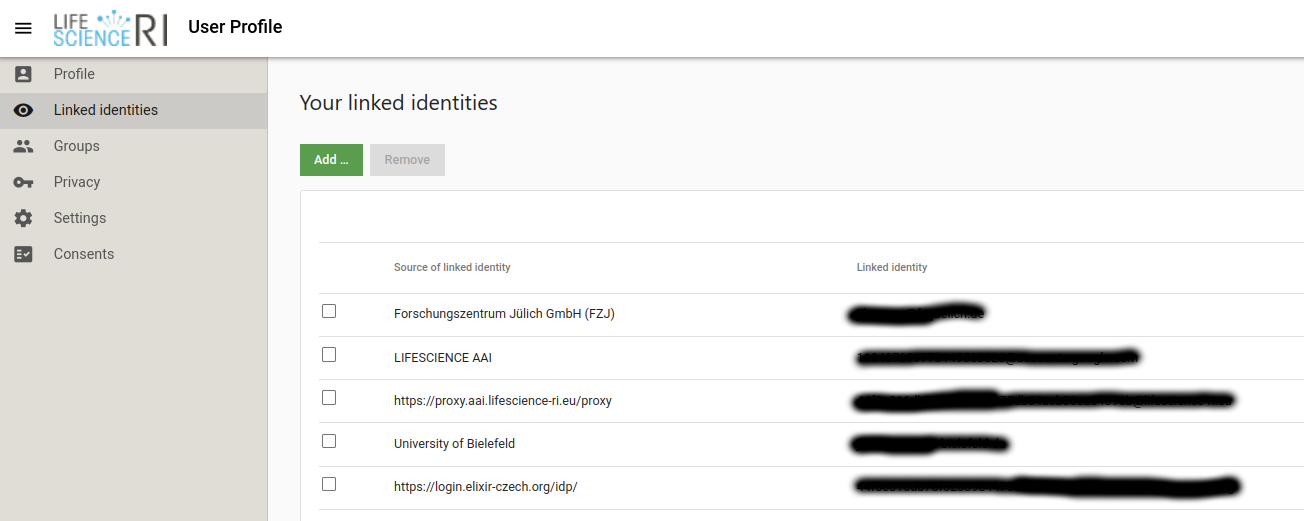Screen dimensions: 1304x521
Task: Open the hamburger navigation menu
Action: 23,28
